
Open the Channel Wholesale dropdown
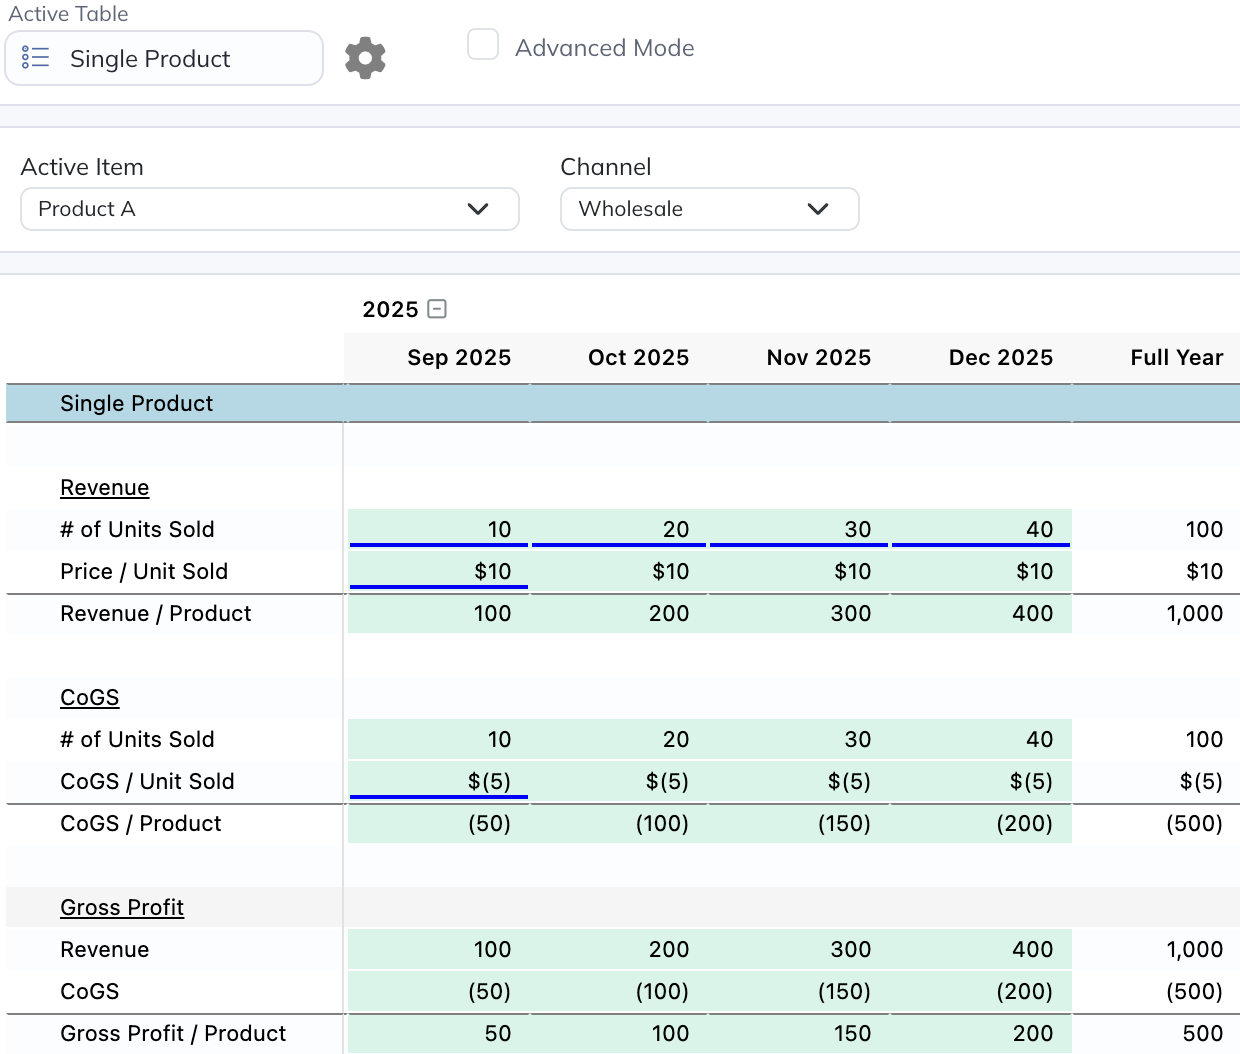point(709,209)
